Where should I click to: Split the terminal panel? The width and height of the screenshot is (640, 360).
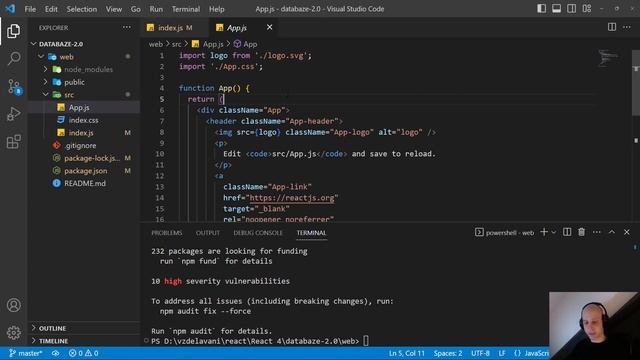coord(567,232)
